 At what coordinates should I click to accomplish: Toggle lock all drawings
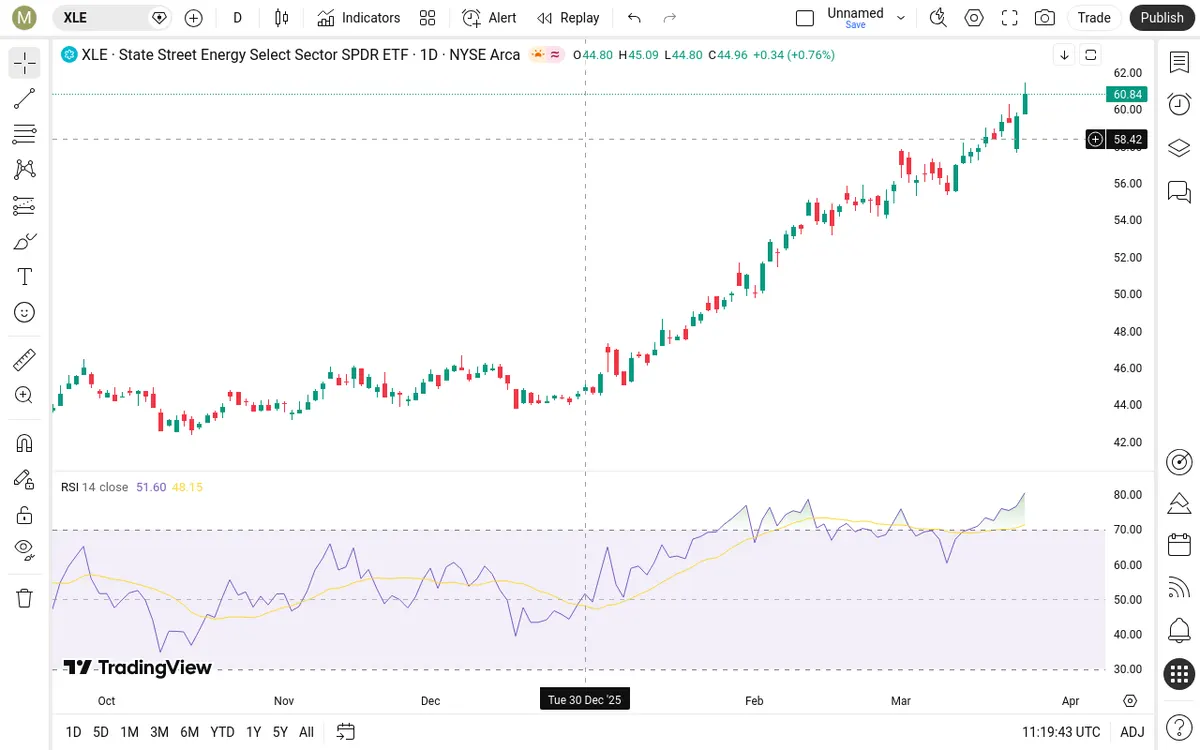(24, 515)
